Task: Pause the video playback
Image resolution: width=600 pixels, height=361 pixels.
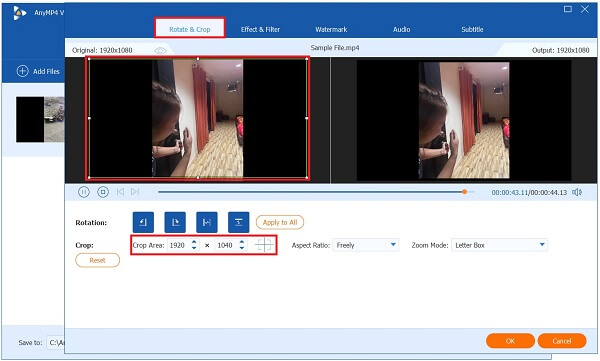Action: [x=84, y=192]
